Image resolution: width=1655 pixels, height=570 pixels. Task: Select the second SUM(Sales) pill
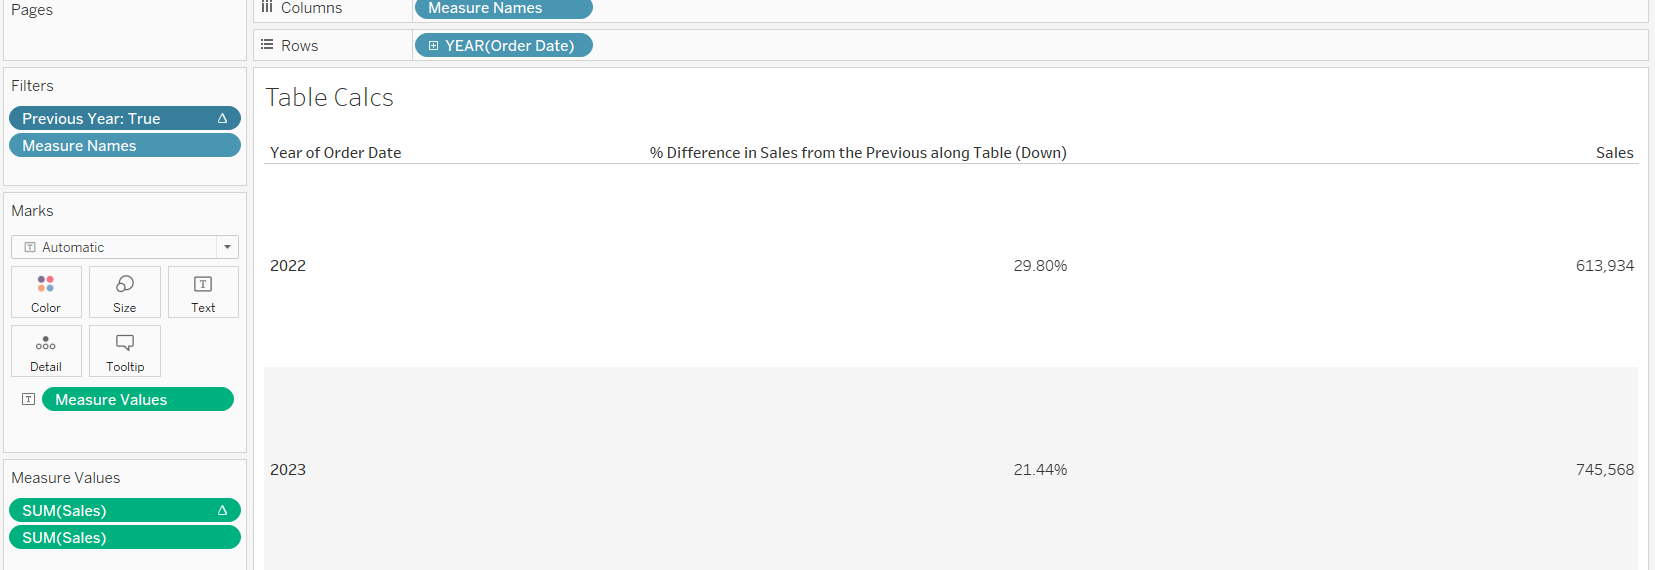pos(125,537)
